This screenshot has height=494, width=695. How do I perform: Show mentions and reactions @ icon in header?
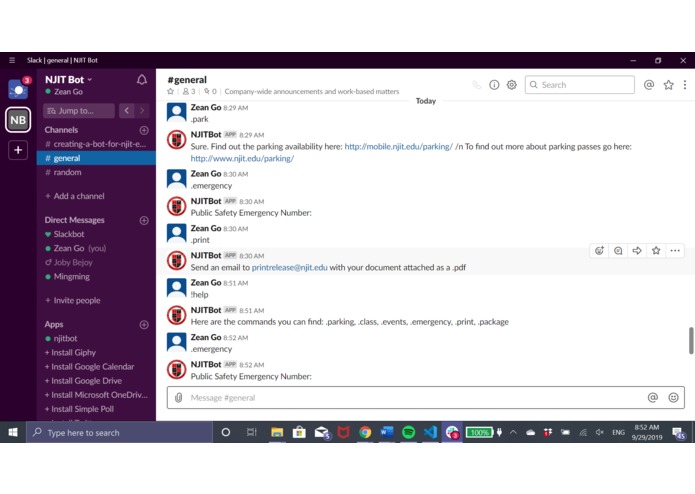(x=648, y=85)
